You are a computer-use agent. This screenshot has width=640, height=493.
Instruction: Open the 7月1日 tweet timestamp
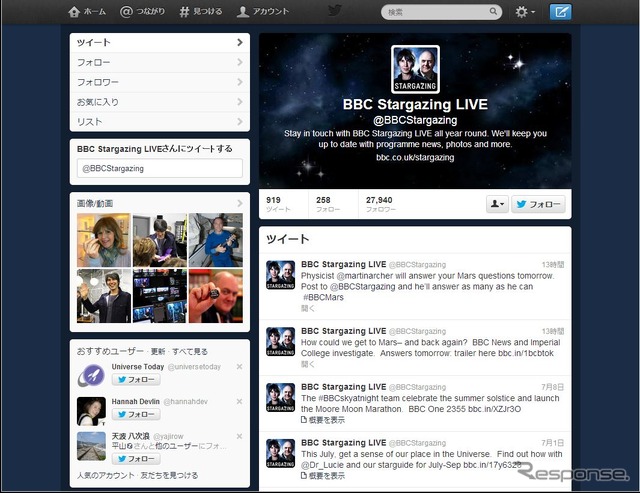[x=553, y=443]
